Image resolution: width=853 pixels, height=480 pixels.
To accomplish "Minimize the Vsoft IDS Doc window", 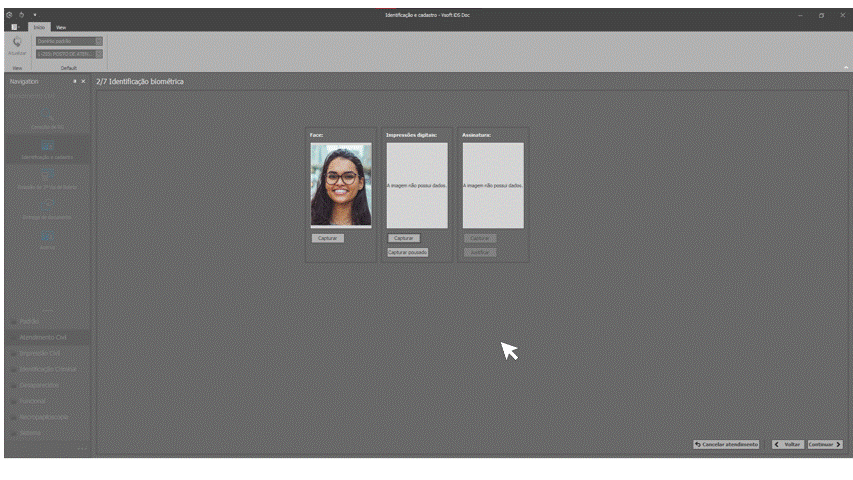I will (800, 15).
